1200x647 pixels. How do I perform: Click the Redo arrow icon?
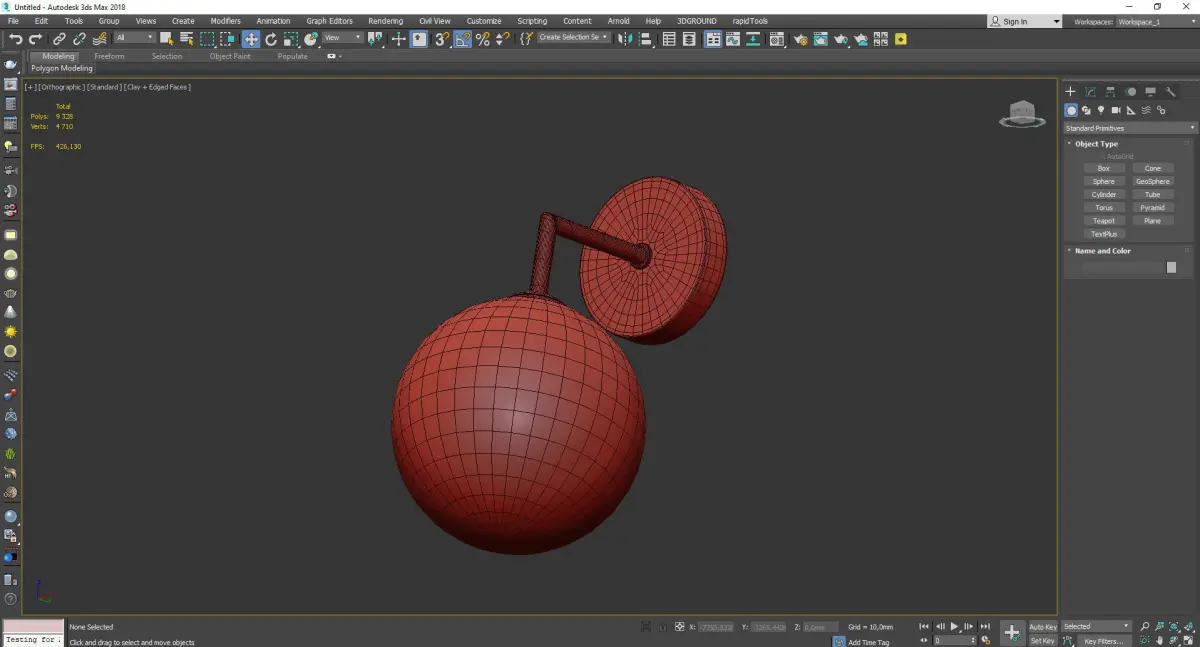click(x=35, y=39)
